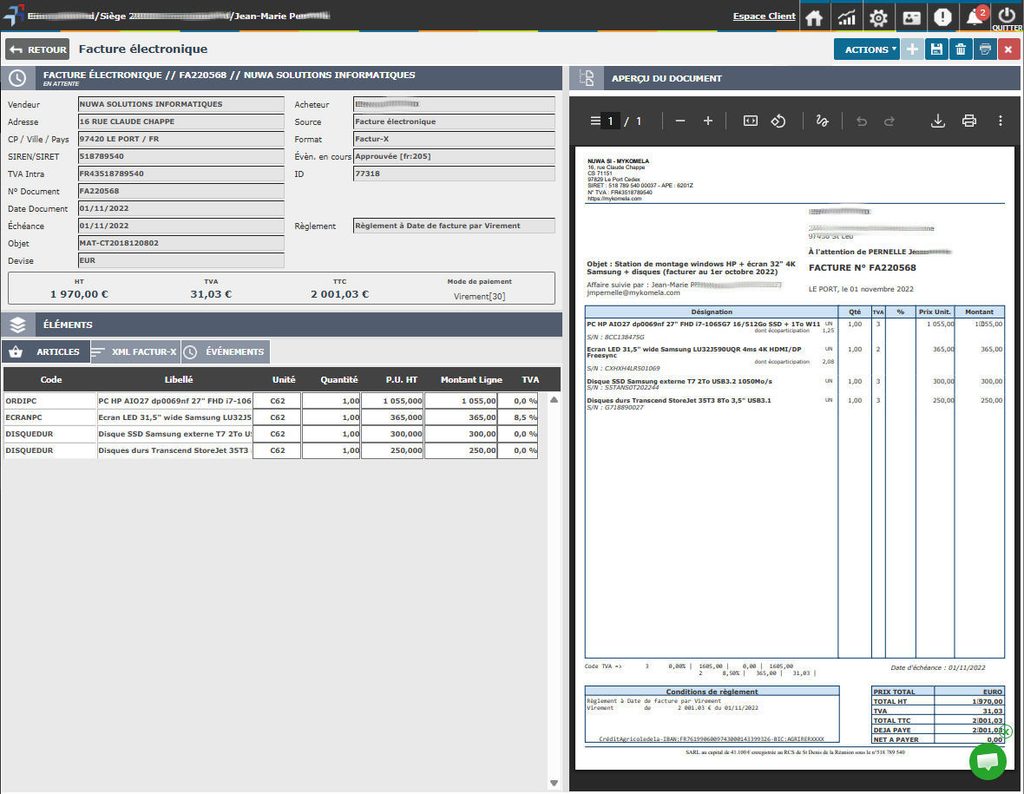Click the 8,5 % TVA cell

point(518,417)
